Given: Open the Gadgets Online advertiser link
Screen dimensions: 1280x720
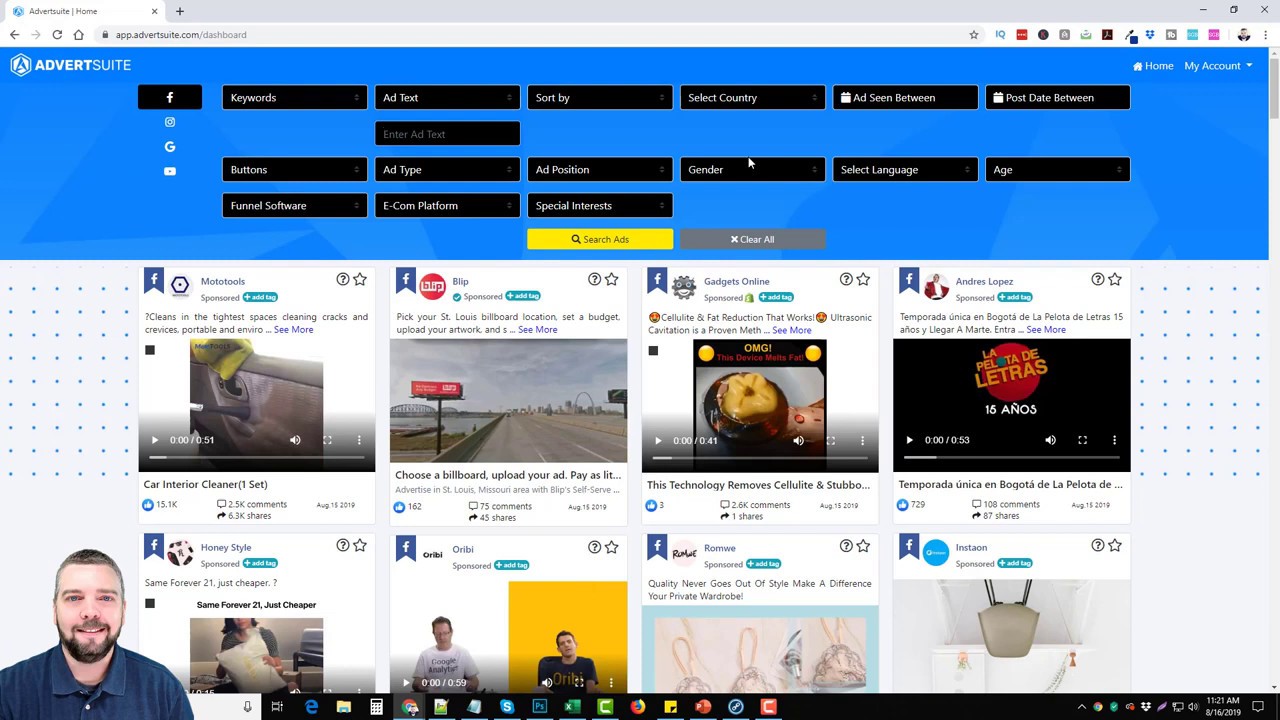Looking at the screenshot, I should tap(736, 281).
